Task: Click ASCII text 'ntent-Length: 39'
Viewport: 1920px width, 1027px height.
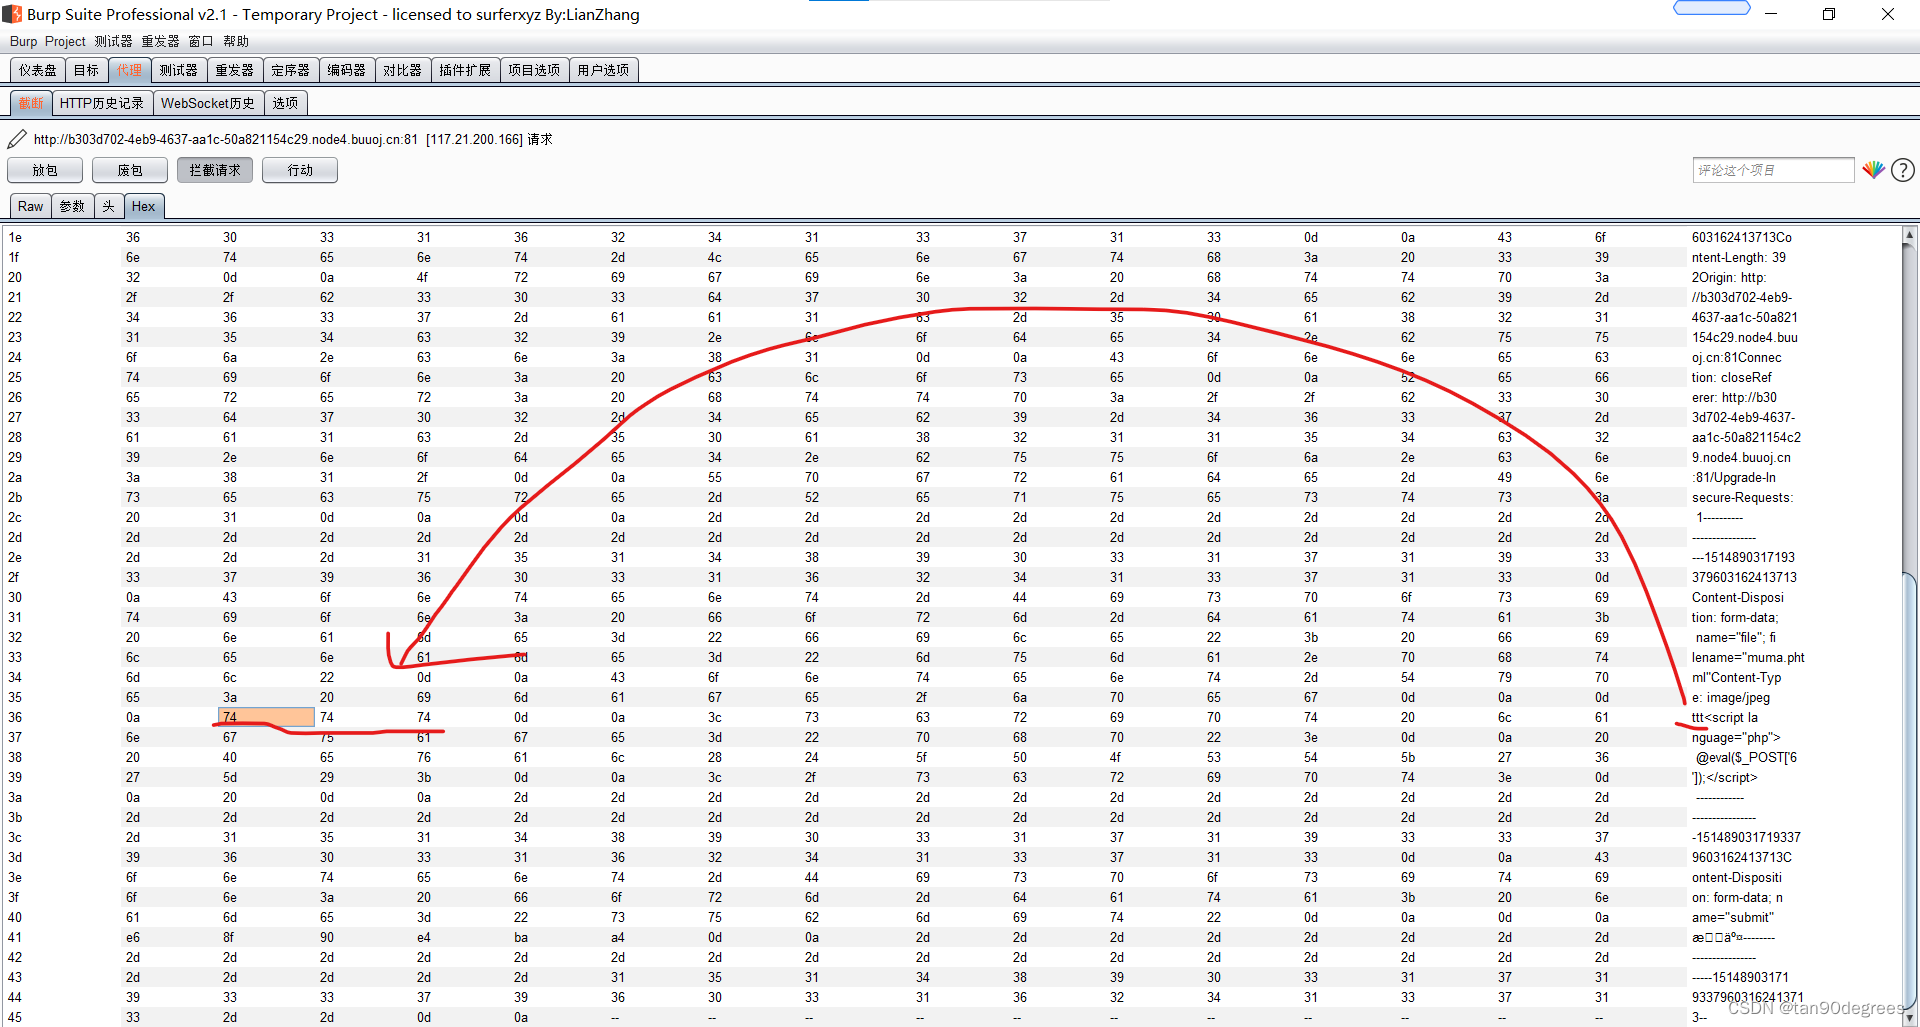Action: (1738, 257)
